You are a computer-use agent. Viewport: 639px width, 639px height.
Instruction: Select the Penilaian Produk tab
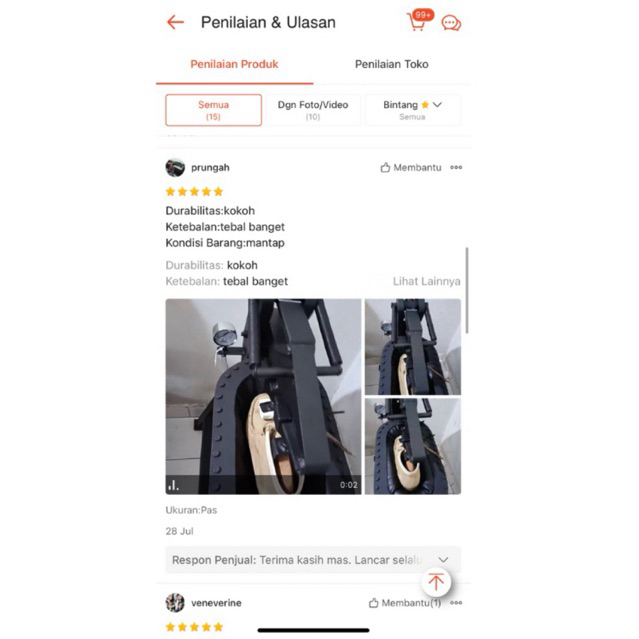(x=234, y=64)
